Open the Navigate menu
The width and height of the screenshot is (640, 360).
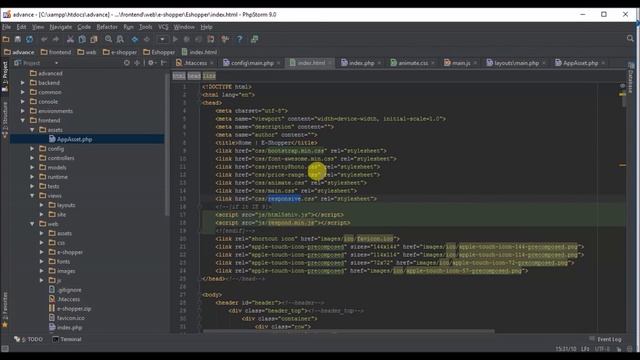pyautogui.click(x=60, y=27)
